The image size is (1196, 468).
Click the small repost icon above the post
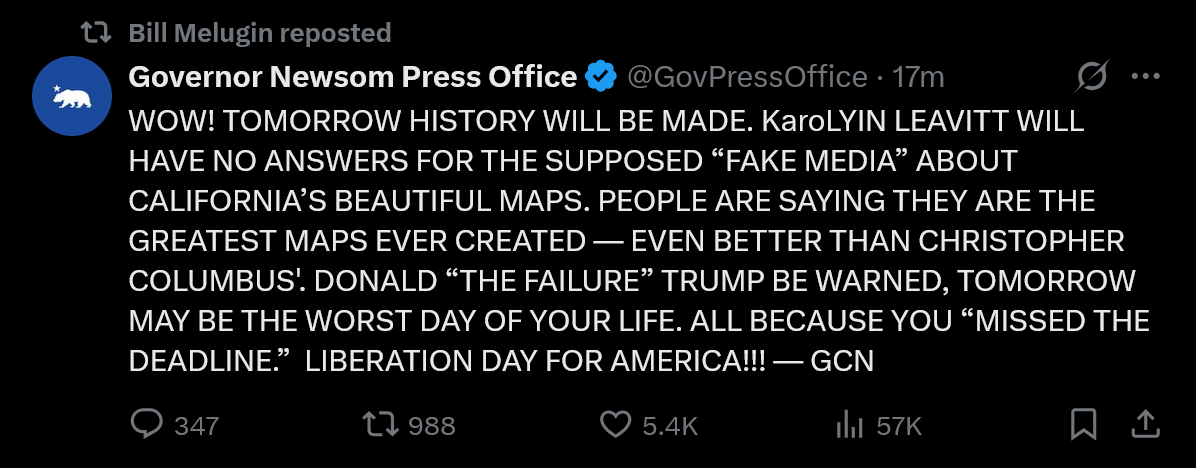[x=97, y=33]
